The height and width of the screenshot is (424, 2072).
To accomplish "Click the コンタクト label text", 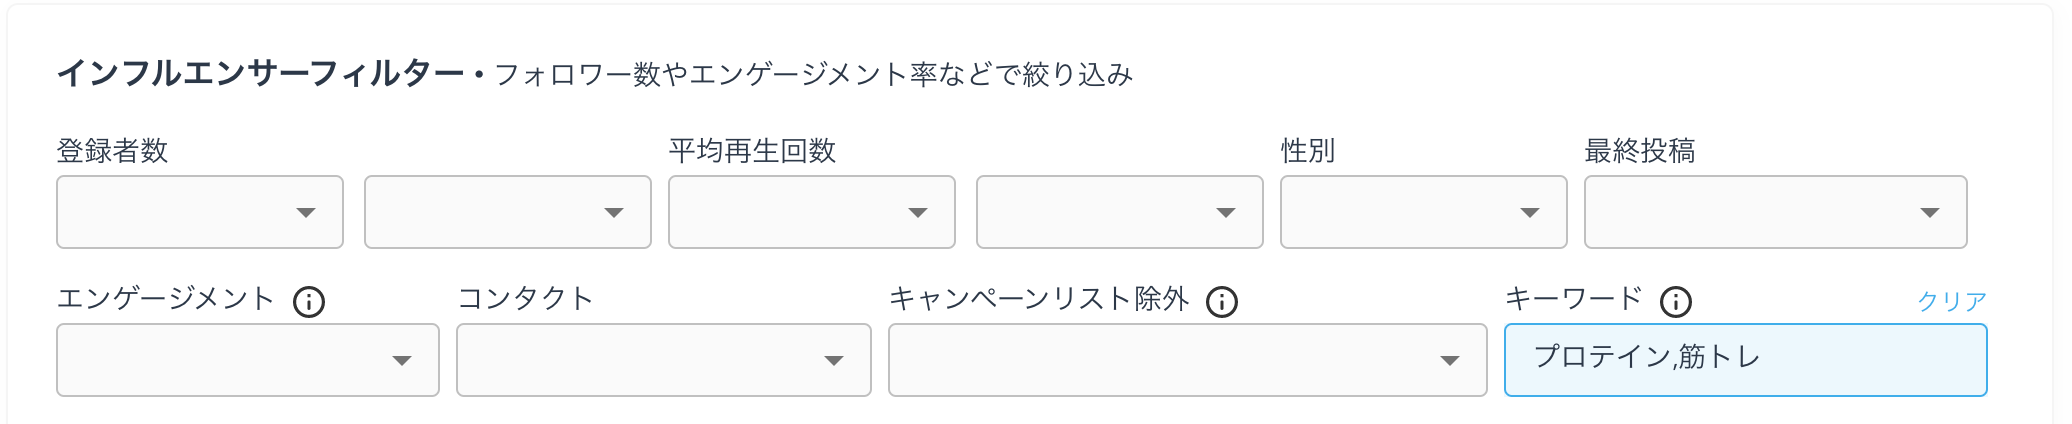I will pyautogui.click(x=526, y=299).
